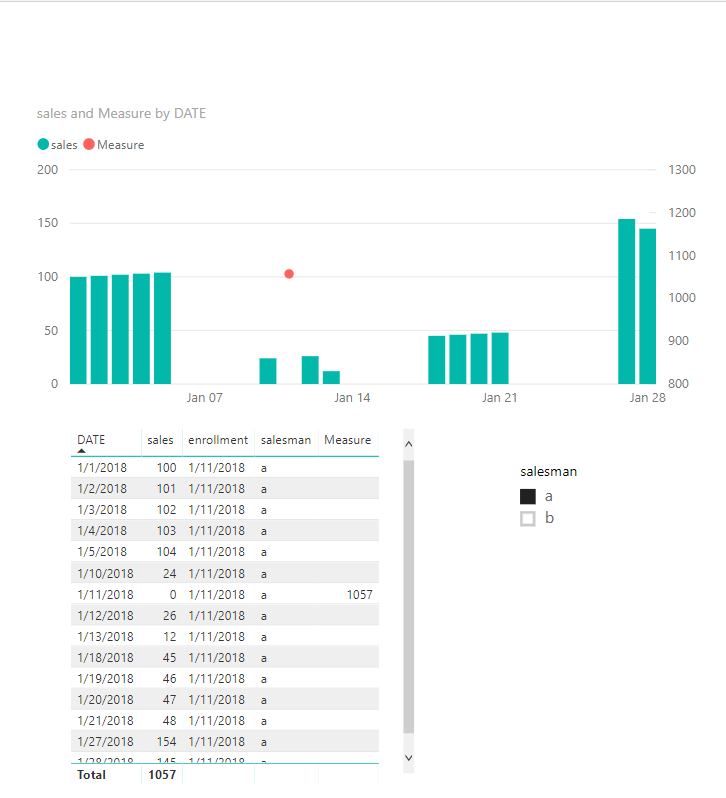Click the 'Jan 21' axis label

tap(500, 397)
